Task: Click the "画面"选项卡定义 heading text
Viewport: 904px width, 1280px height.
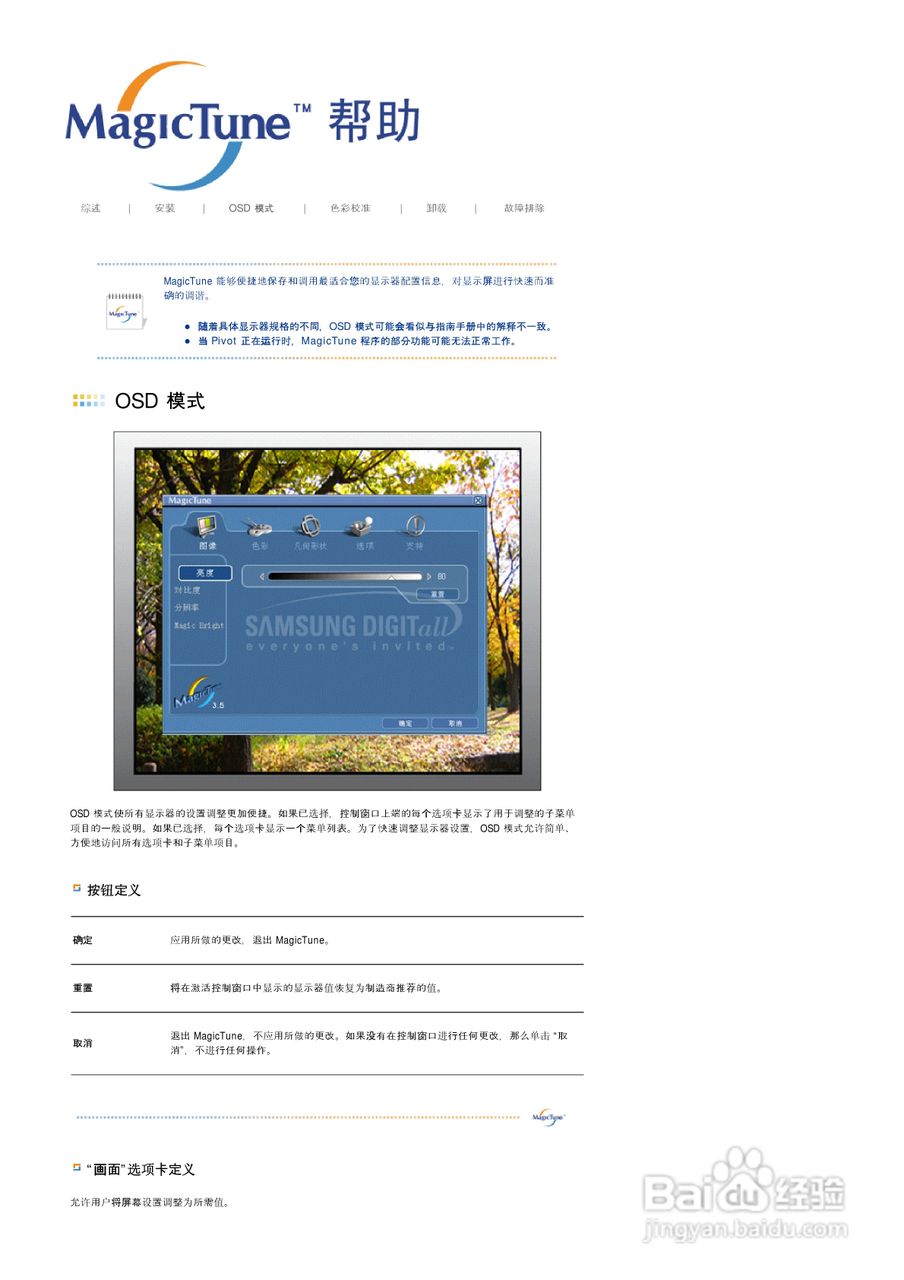Action: 141,1169
